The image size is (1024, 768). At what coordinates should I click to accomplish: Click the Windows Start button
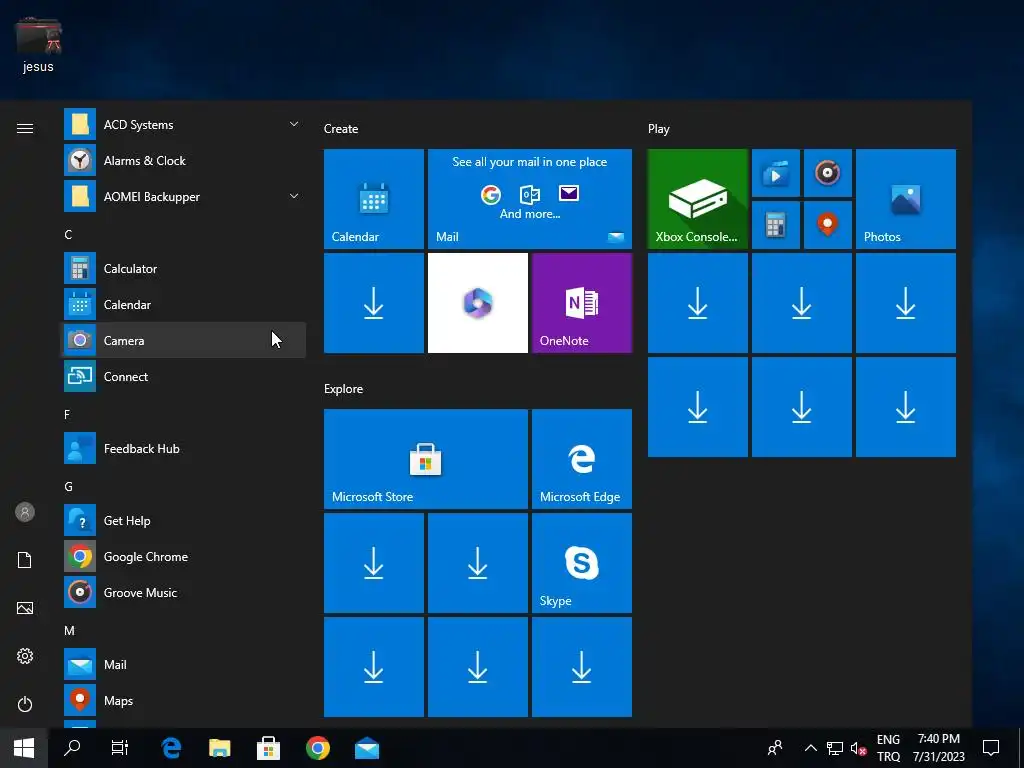pos(24,748)
